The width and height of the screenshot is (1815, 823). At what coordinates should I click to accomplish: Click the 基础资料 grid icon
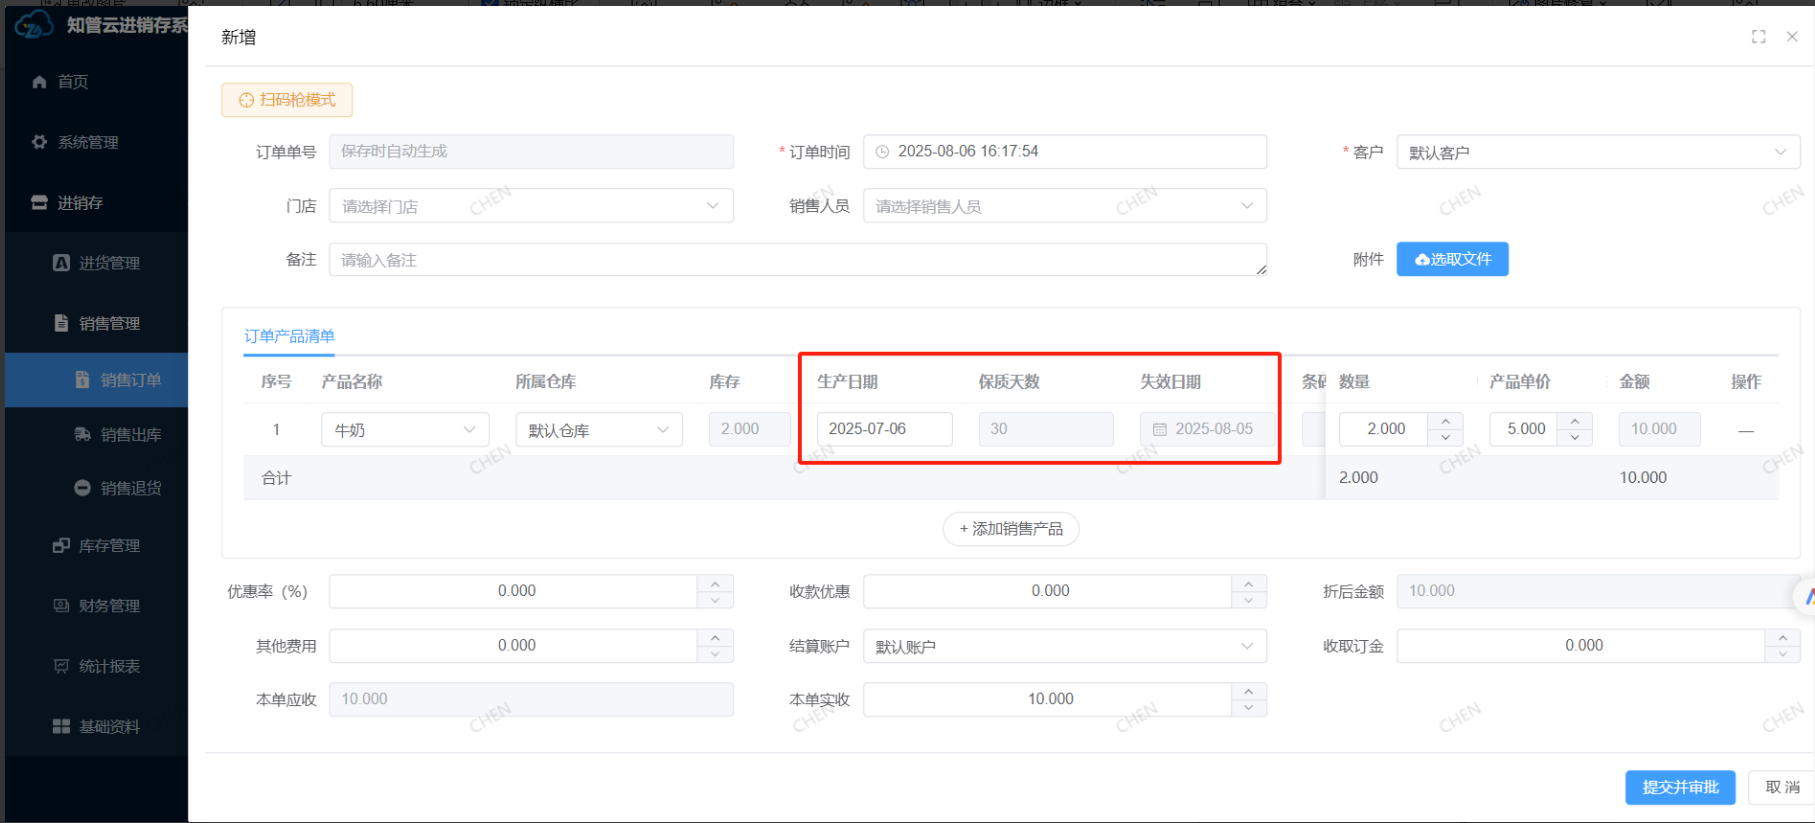61,727
